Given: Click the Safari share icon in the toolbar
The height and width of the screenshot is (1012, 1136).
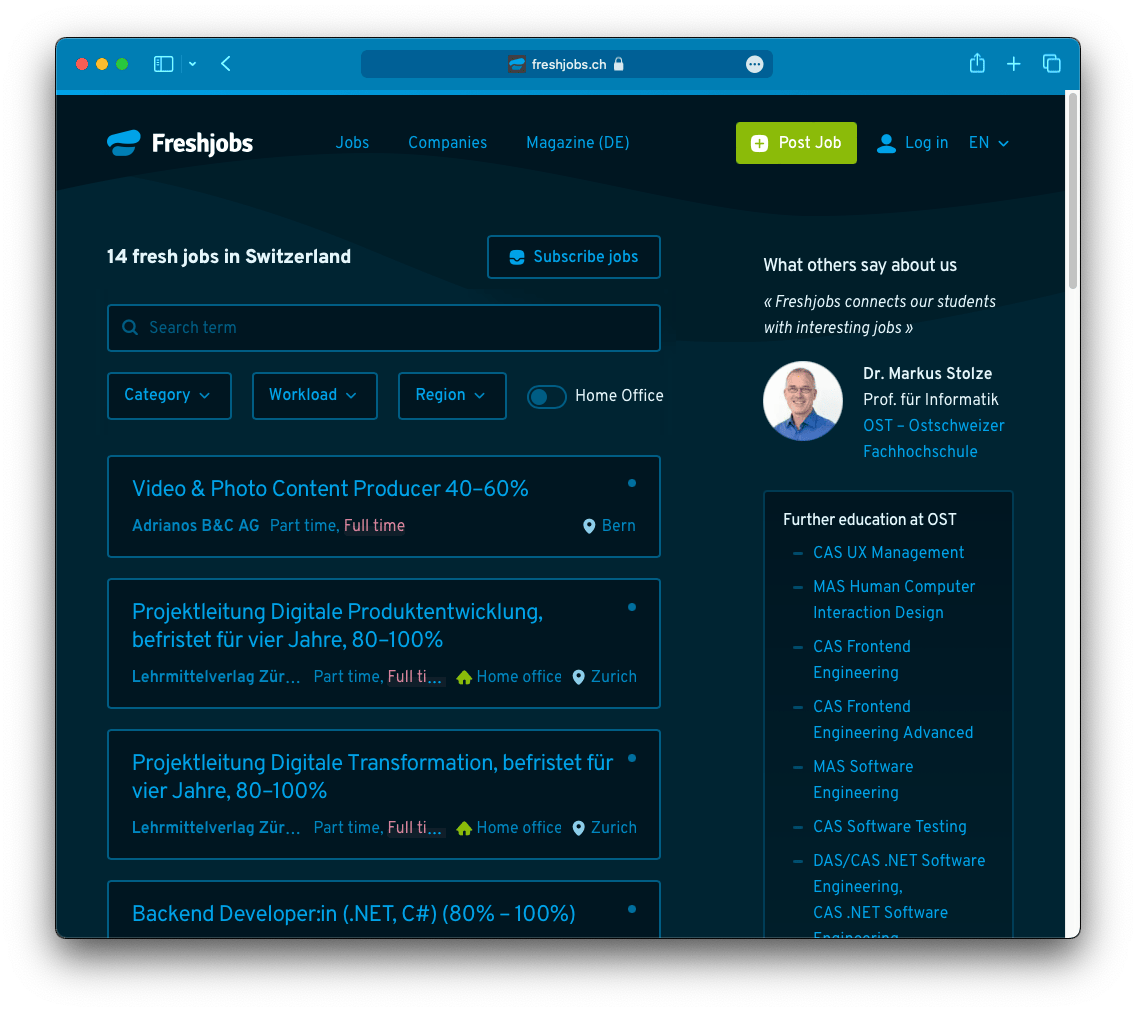Looking at the screenshot, I should pyautogui.click(x=976, y=63).
